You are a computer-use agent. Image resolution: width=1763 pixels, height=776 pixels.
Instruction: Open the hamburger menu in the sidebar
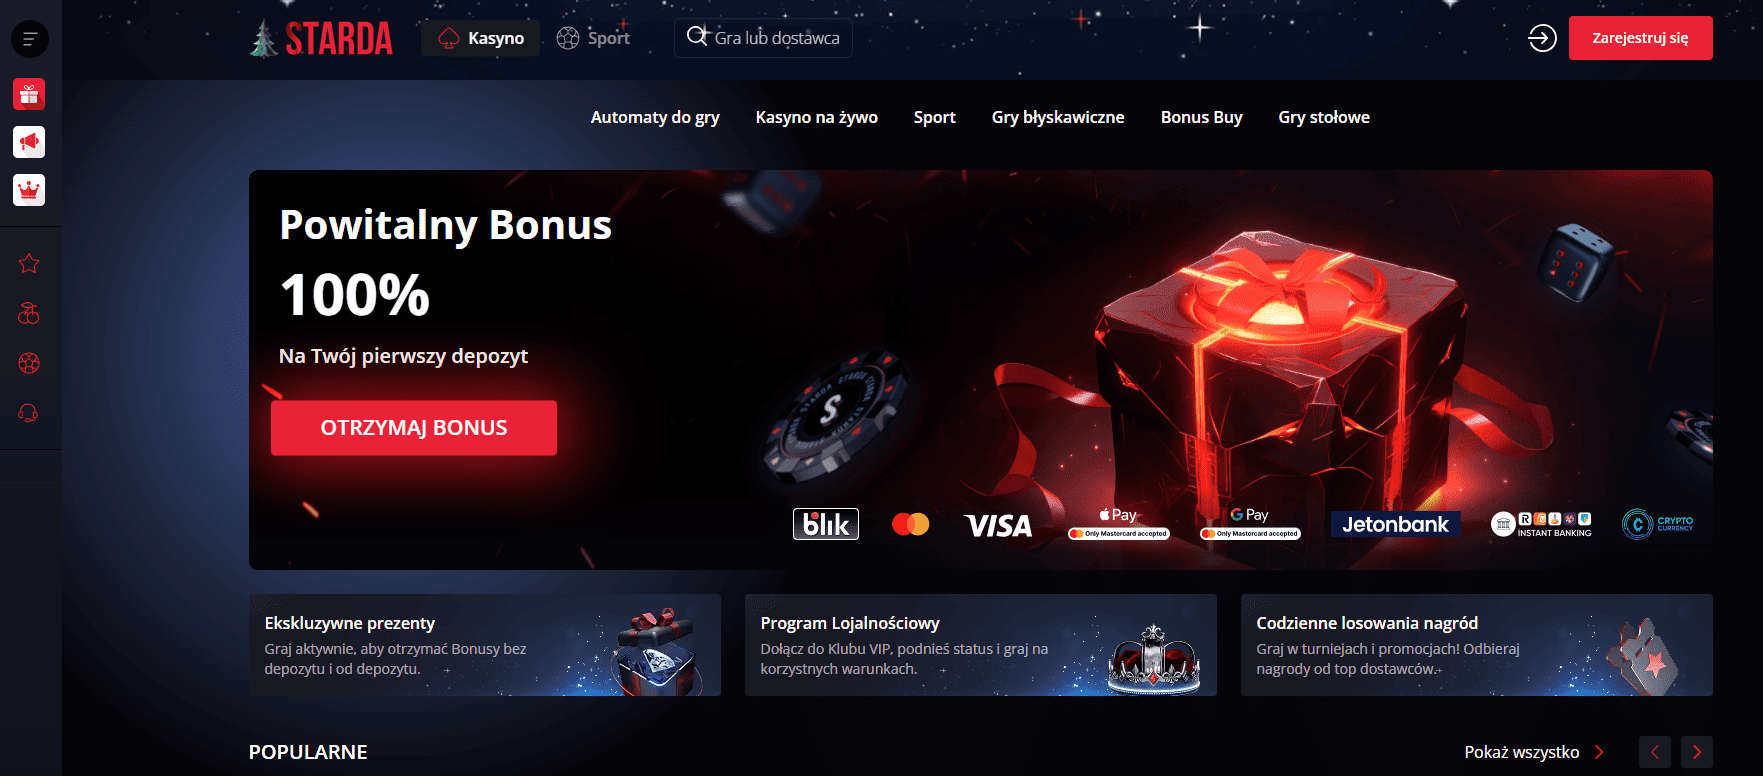tap(30, 39)
